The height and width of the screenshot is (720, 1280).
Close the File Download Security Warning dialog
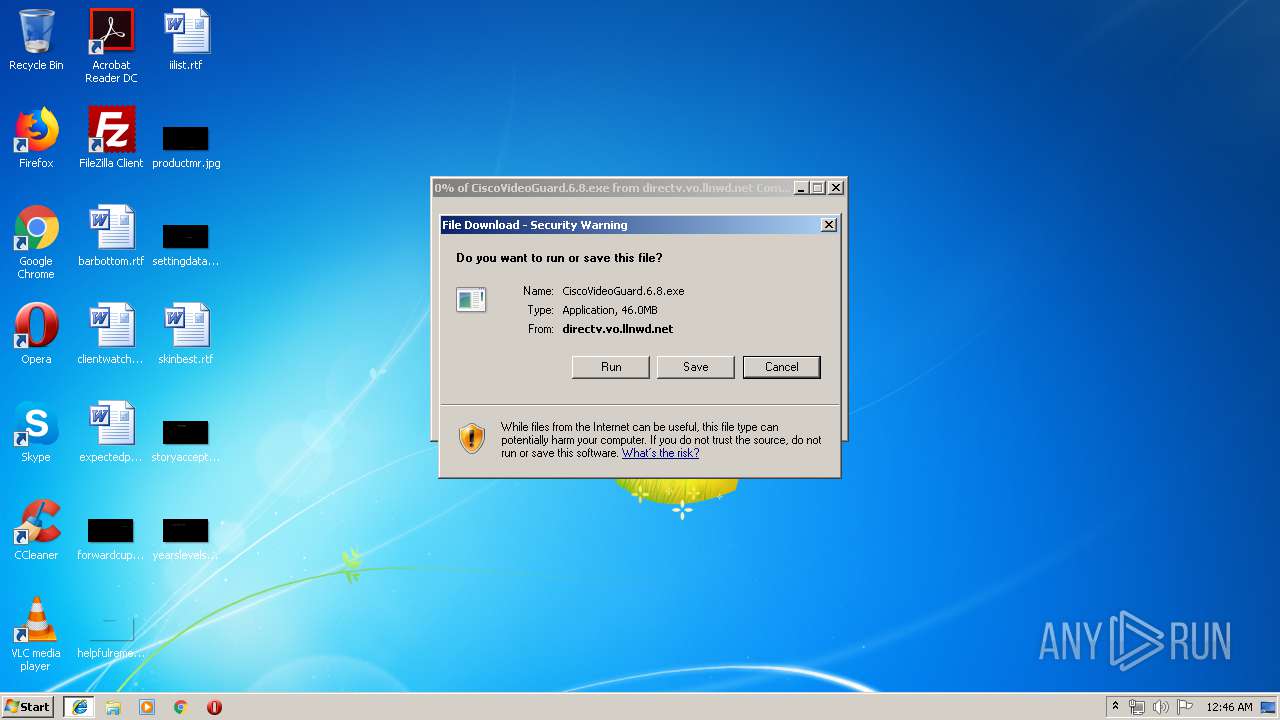pyautogui.click(x=828, y=225)
